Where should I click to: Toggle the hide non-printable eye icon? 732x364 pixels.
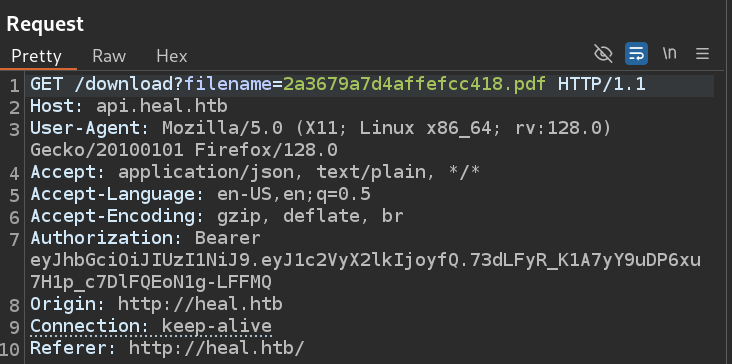click(603, 54)
